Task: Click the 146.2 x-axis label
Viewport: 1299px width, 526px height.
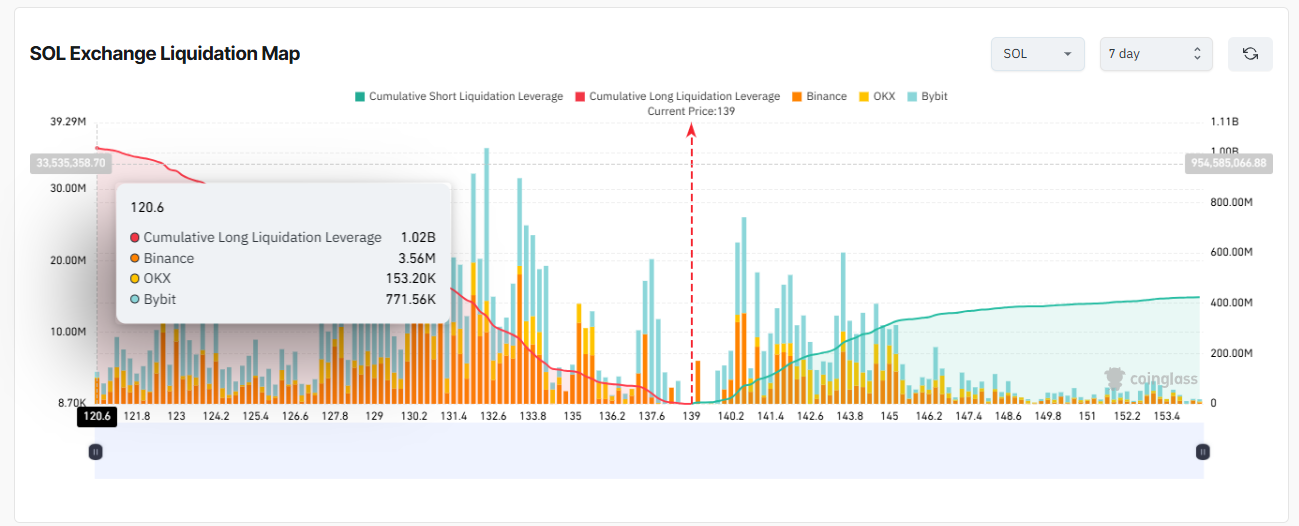Action: point(929,416)
